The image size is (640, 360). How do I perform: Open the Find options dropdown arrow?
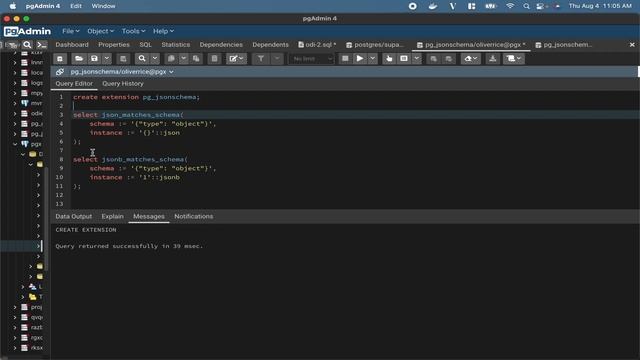155,59
